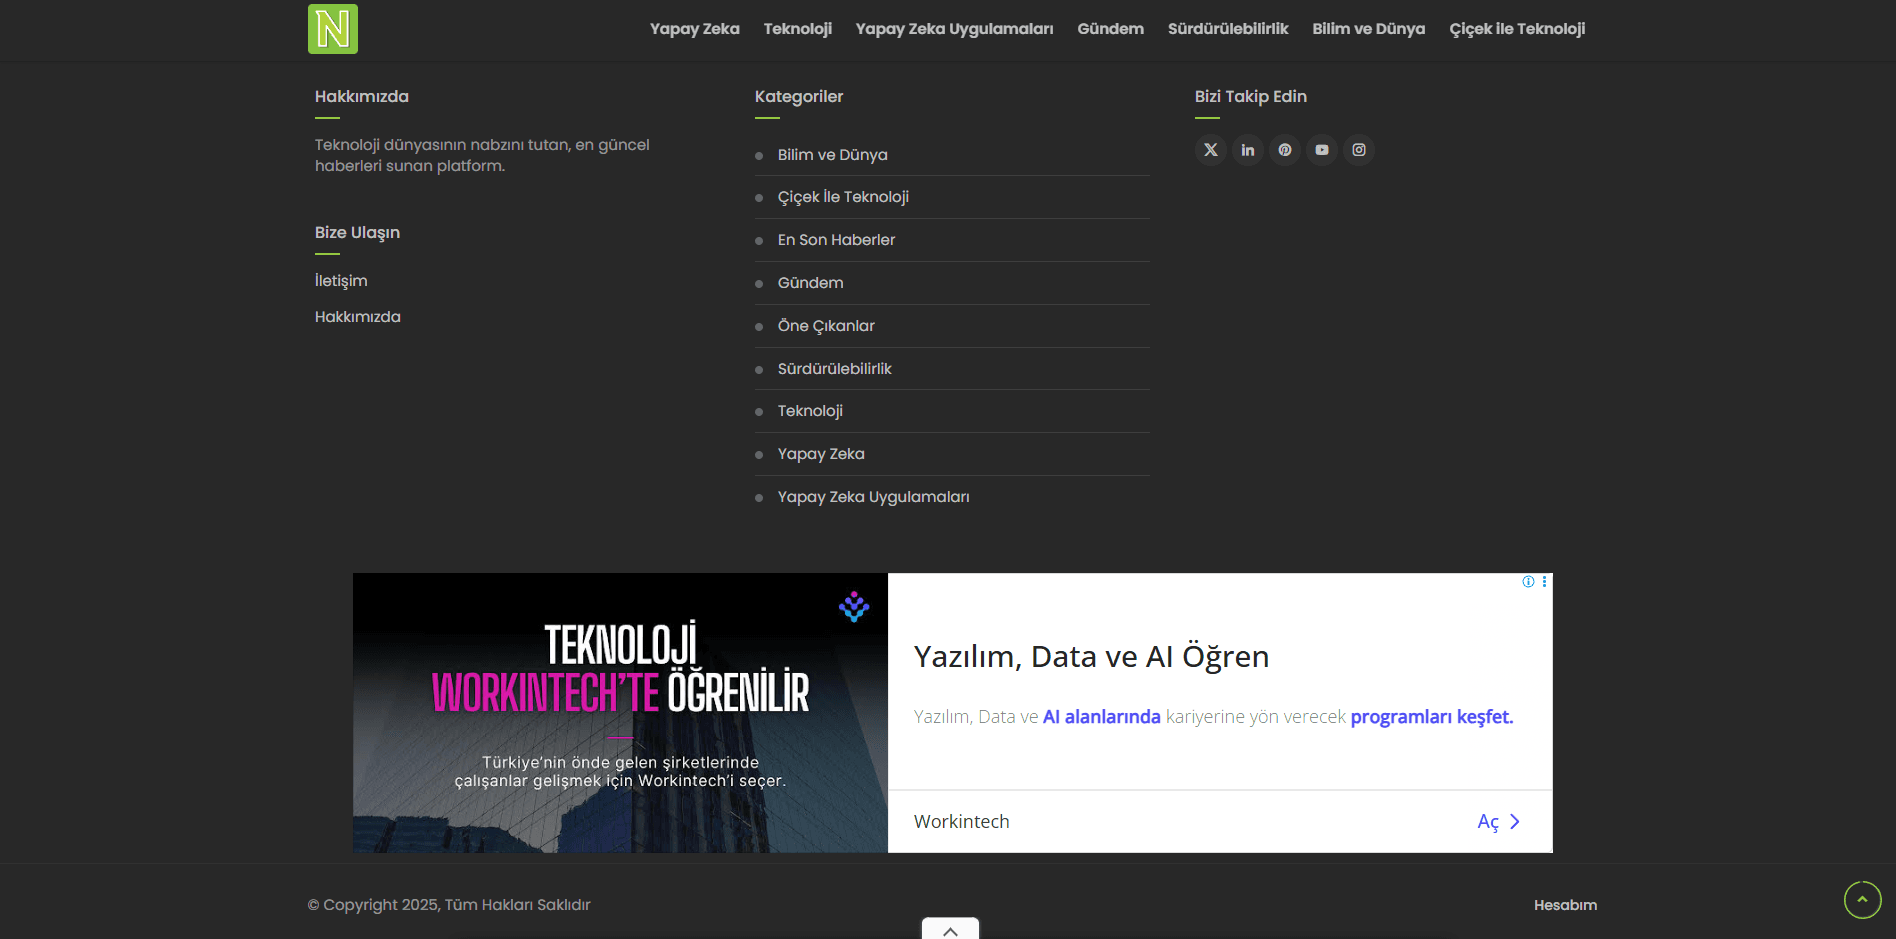Click the scroll-to-top circular arrow button

point(1862,900)
